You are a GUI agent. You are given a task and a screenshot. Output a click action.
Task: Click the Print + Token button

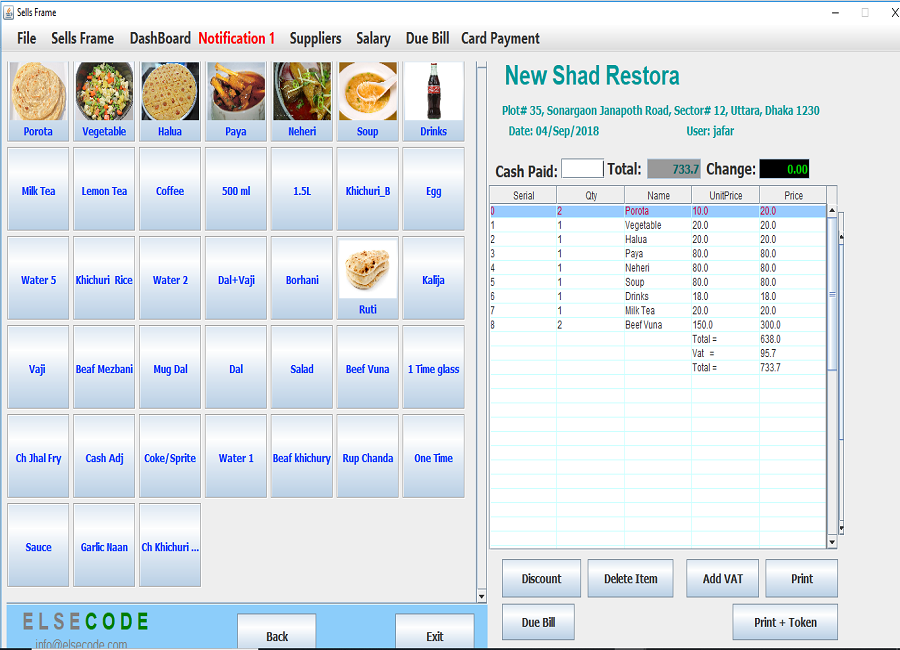pyautogui.click(x=785, y=622)
